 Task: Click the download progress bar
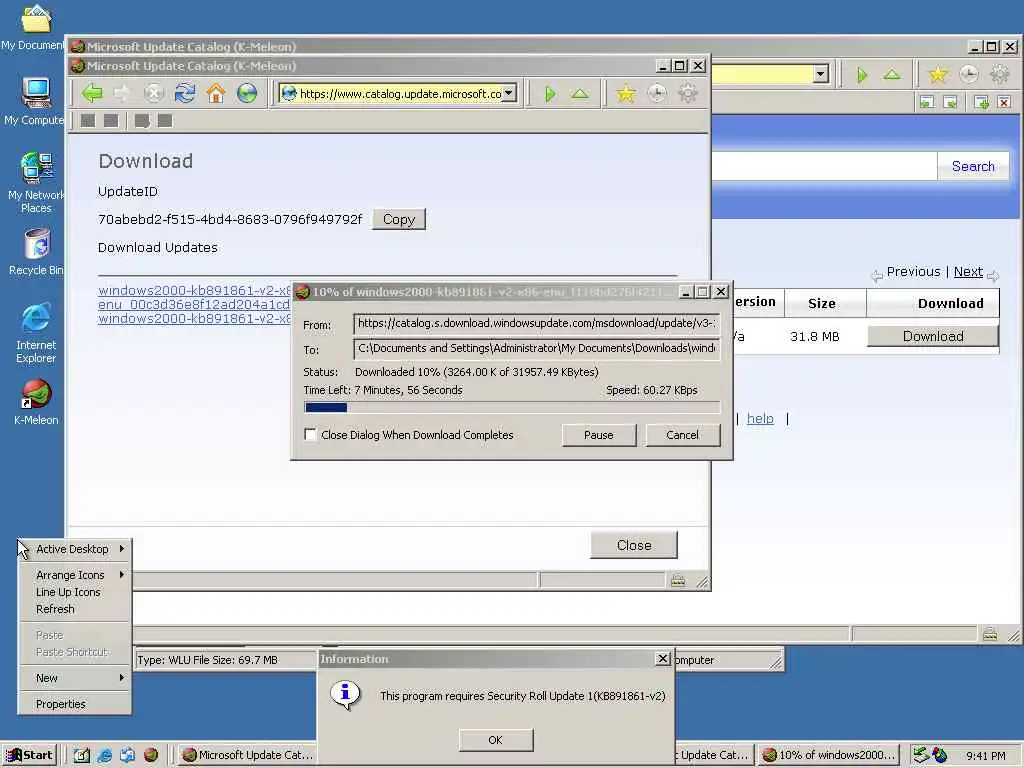tap(511, 408)
